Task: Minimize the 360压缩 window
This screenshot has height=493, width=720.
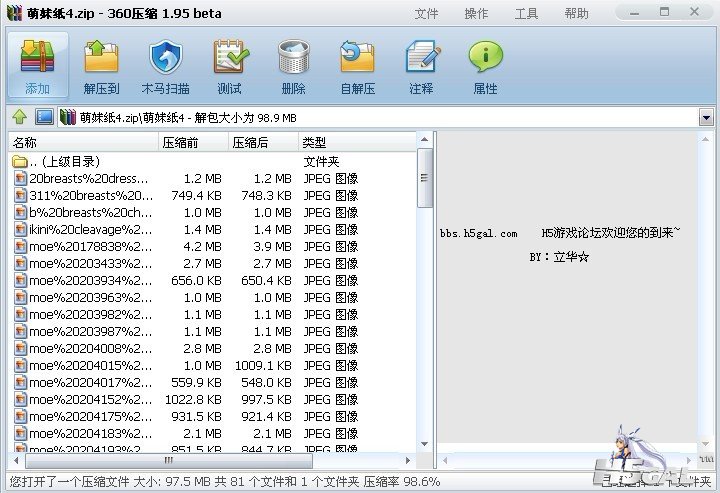Action: pos(635,13)
